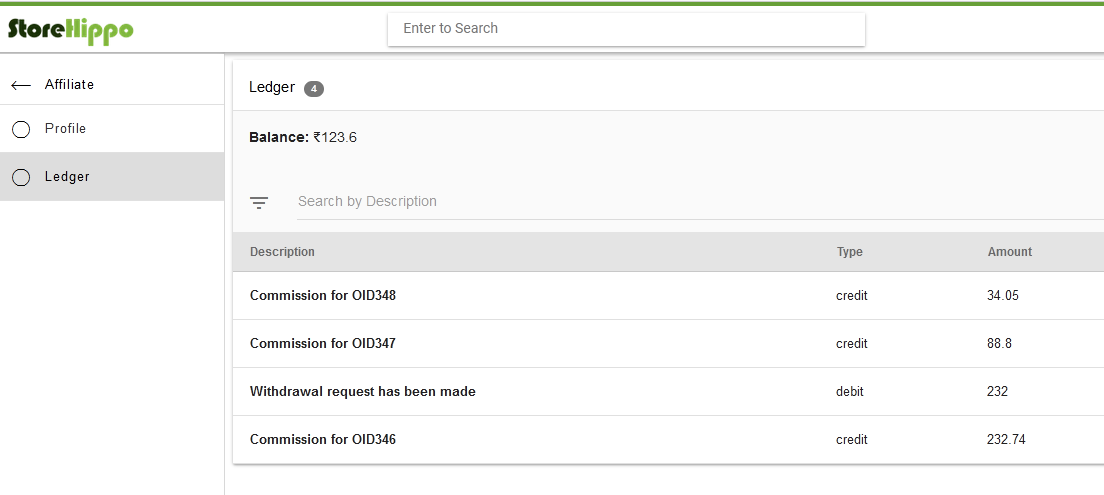Select the Ledger menu item
Image resolution: width=1104 pixels, height=495 pixels.
pos(112,177)
